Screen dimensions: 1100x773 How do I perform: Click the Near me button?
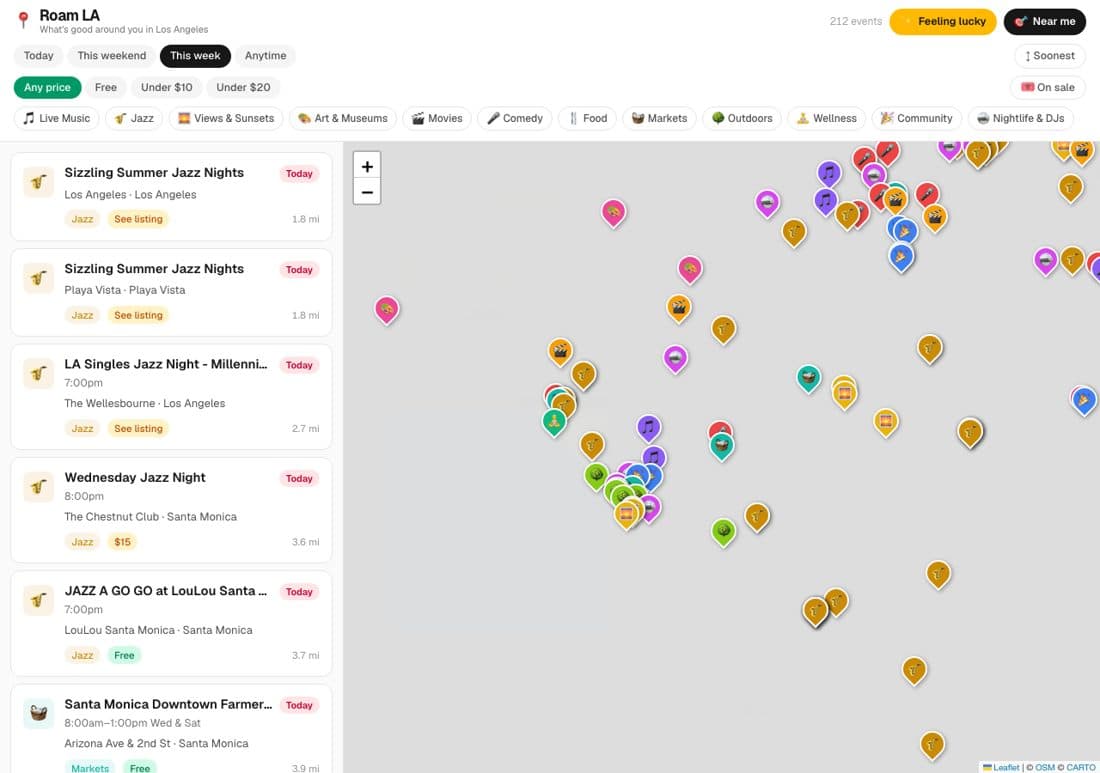(x=1045, y=22)
